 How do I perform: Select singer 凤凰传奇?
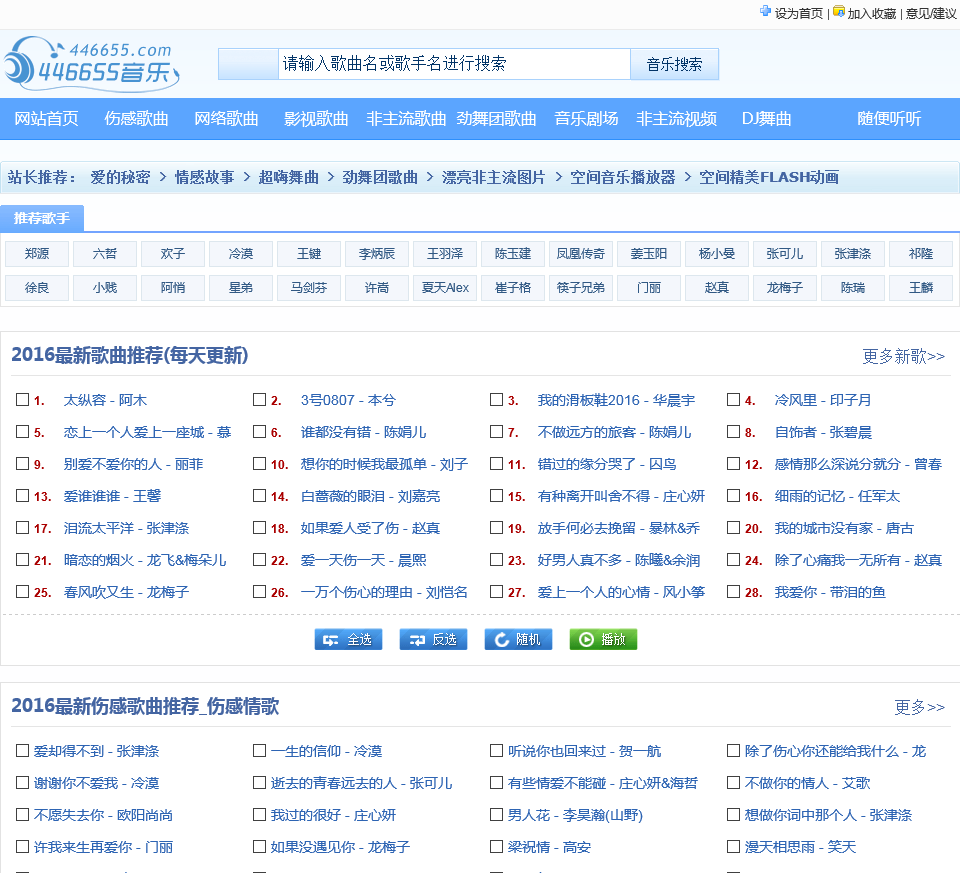coord(580,254)
